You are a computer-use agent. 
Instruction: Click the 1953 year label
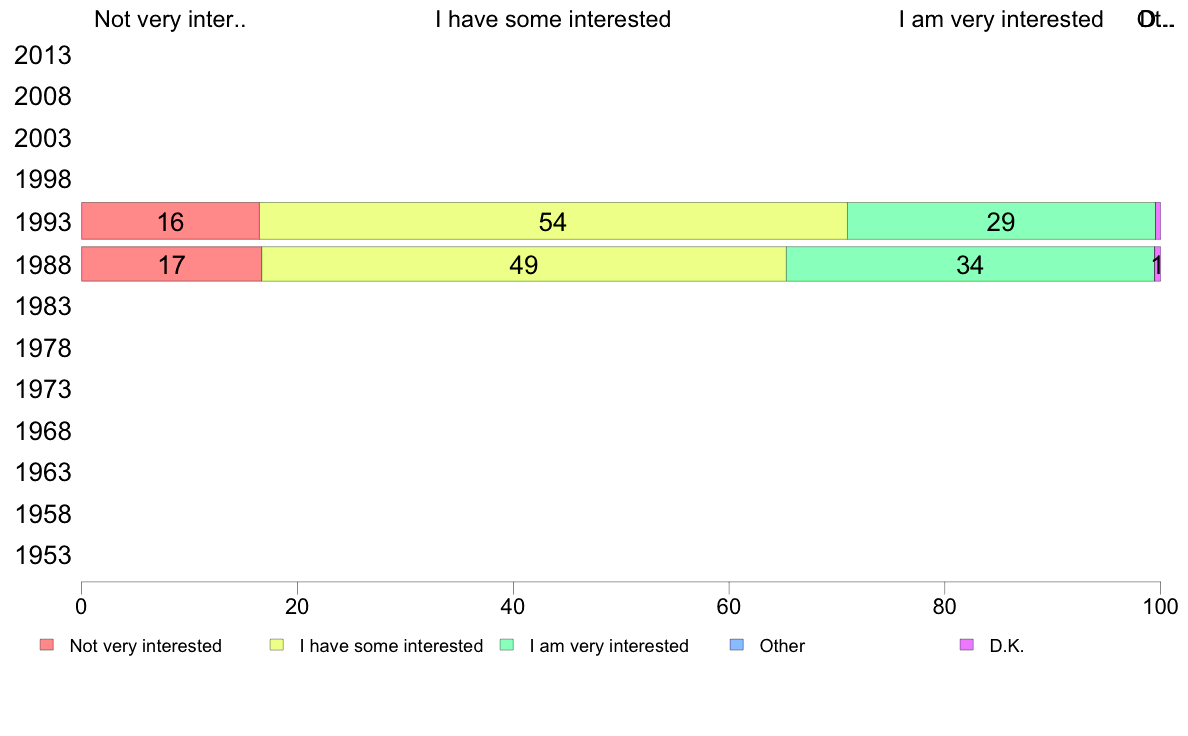(42, 556)
